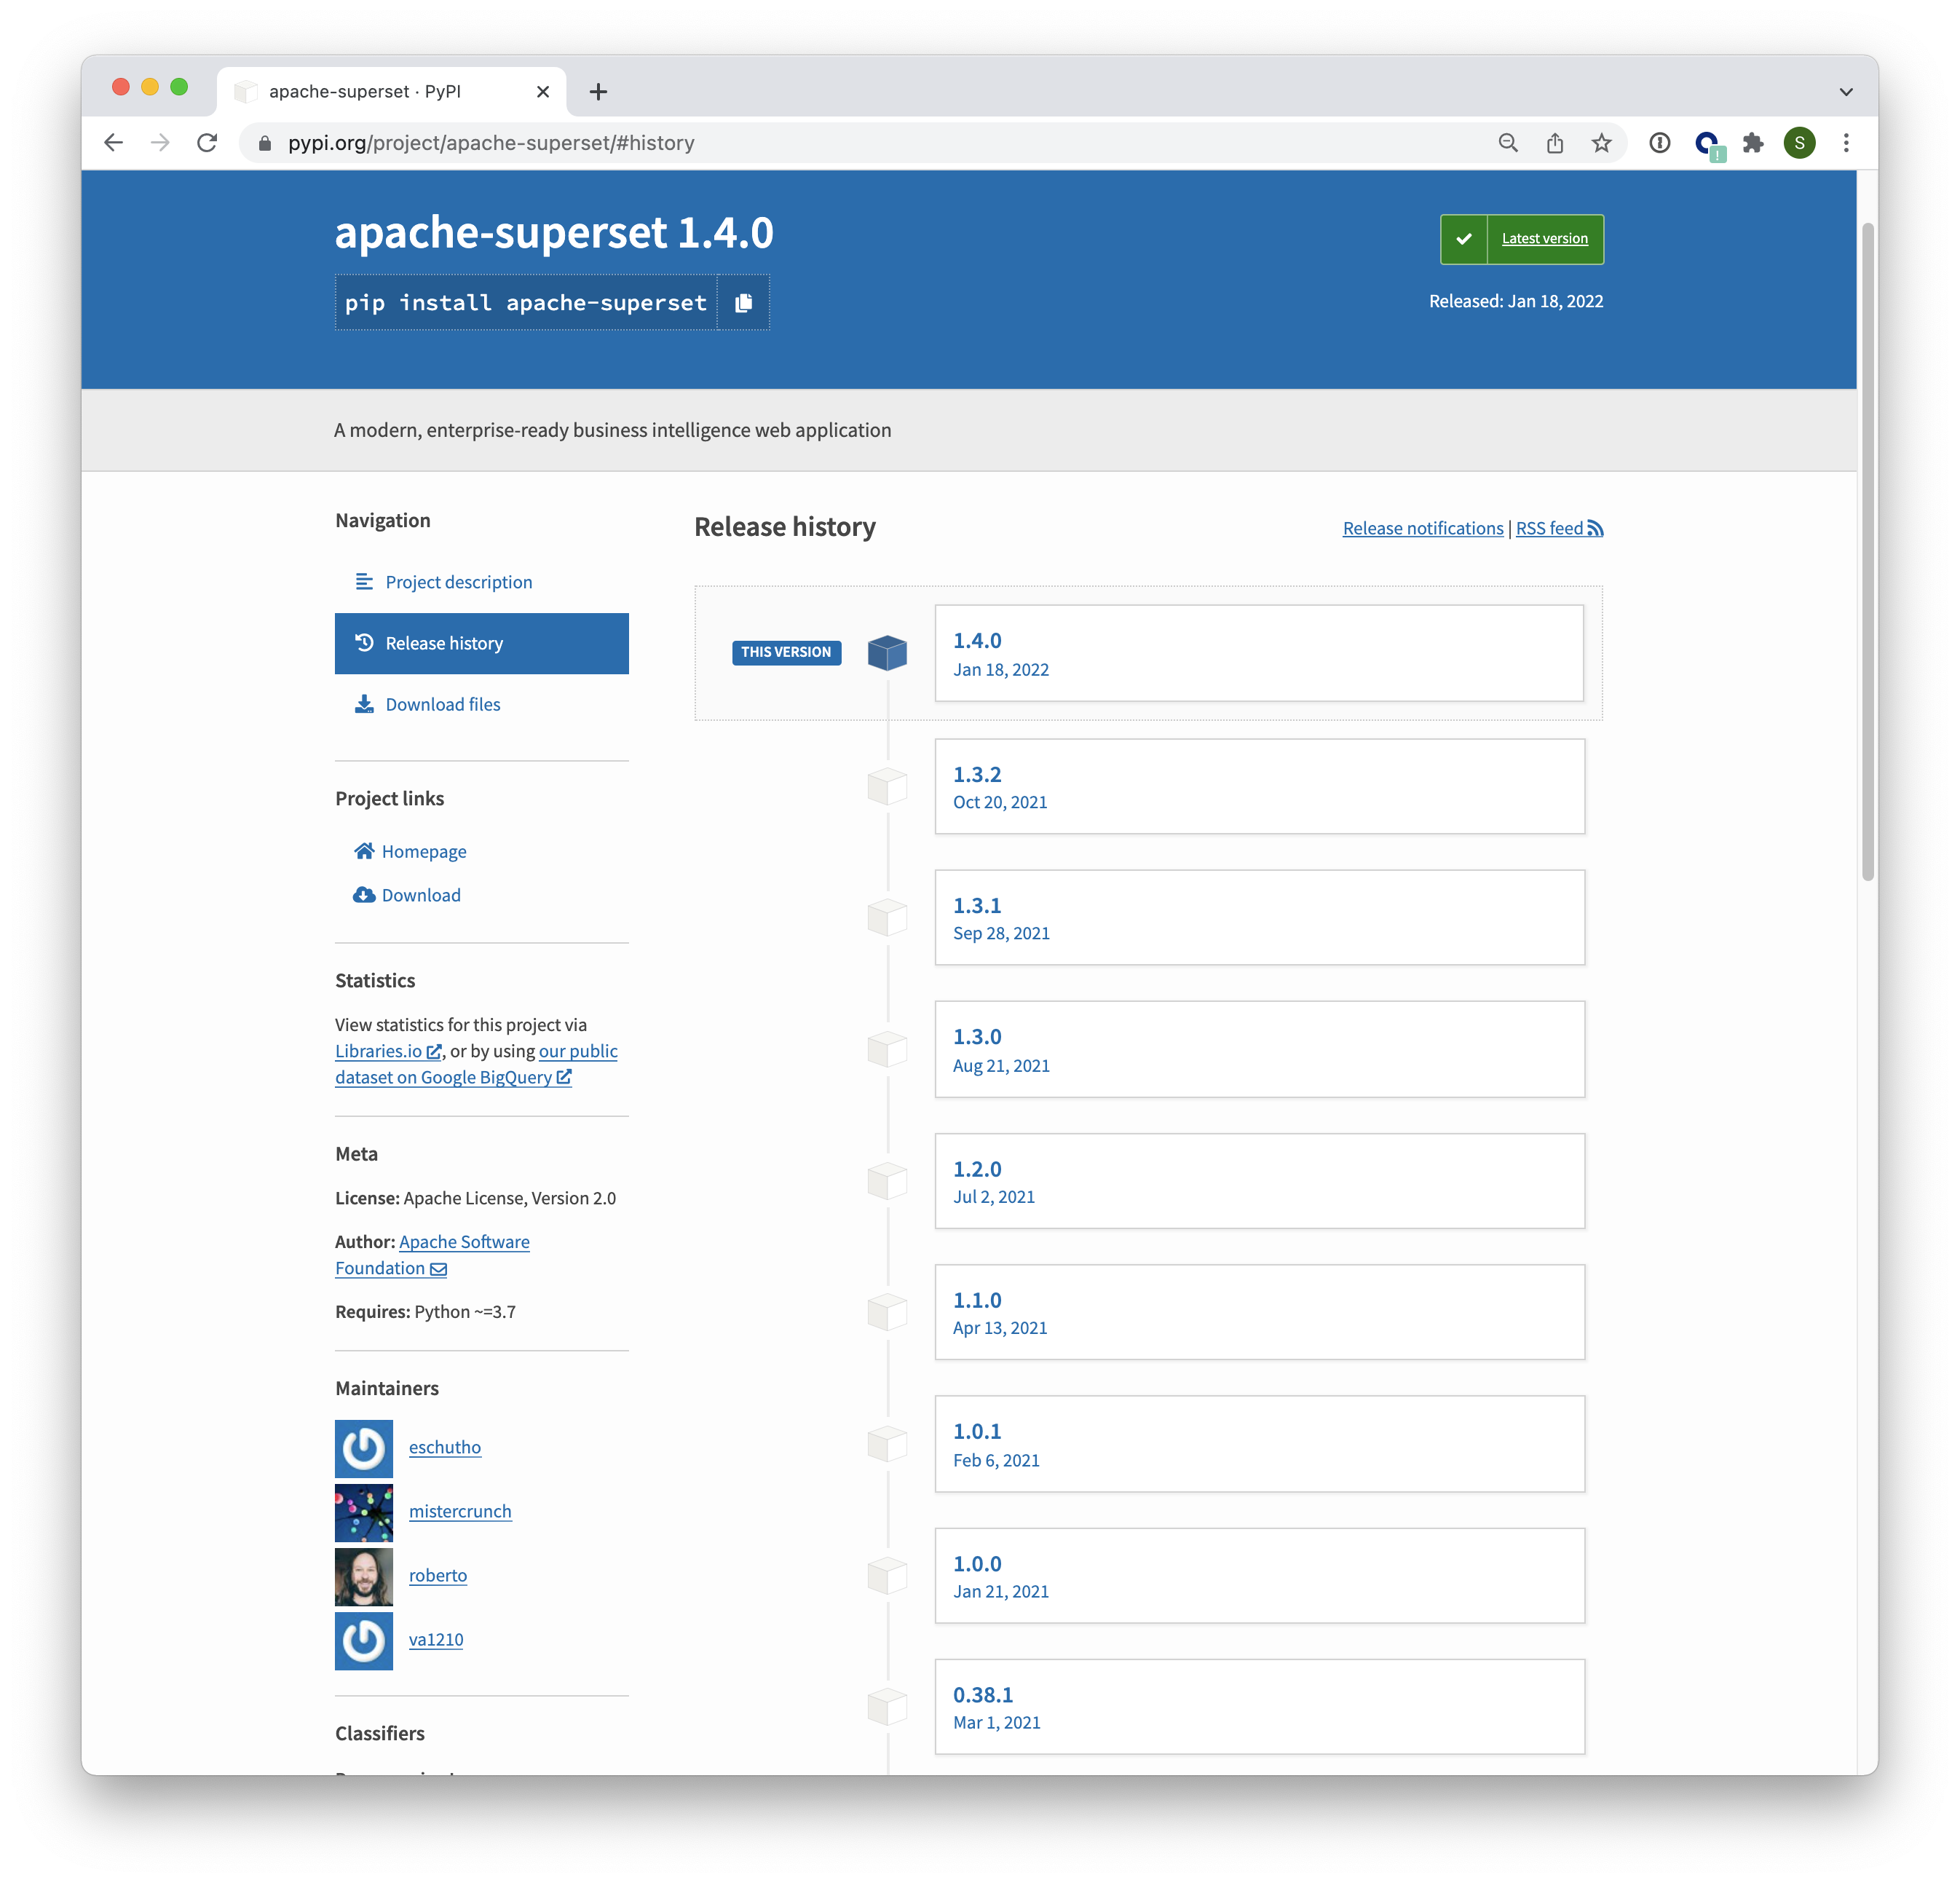
Task: Open Chrome three-dot menu
Action: pyautogui.click(x=1846, y=143)
